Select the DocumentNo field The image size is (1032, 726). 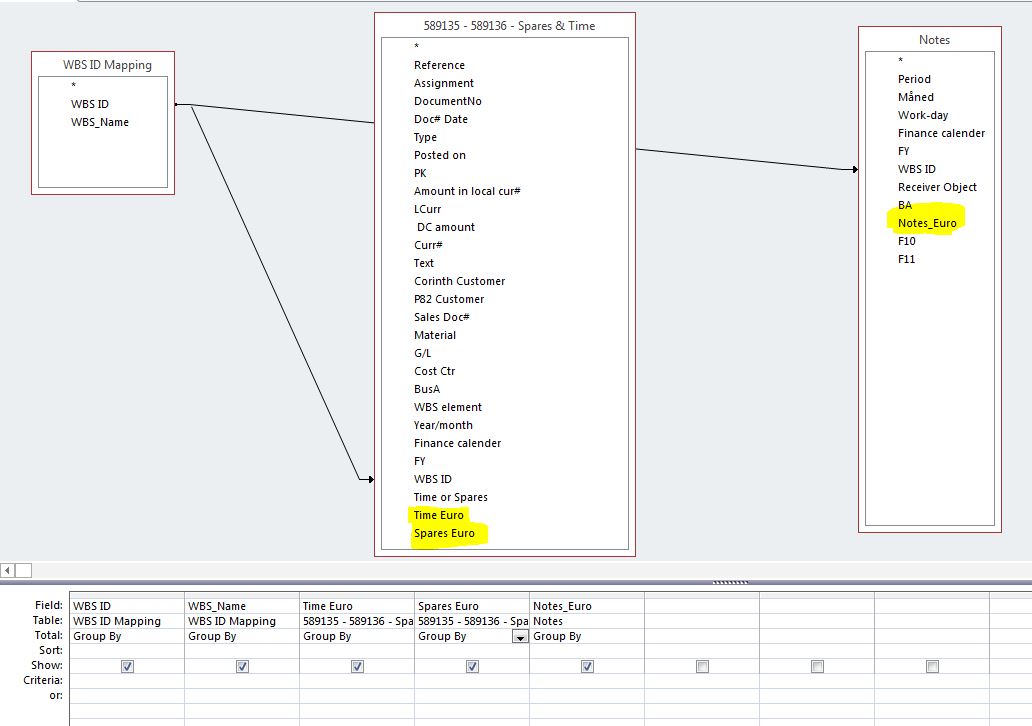448,101
